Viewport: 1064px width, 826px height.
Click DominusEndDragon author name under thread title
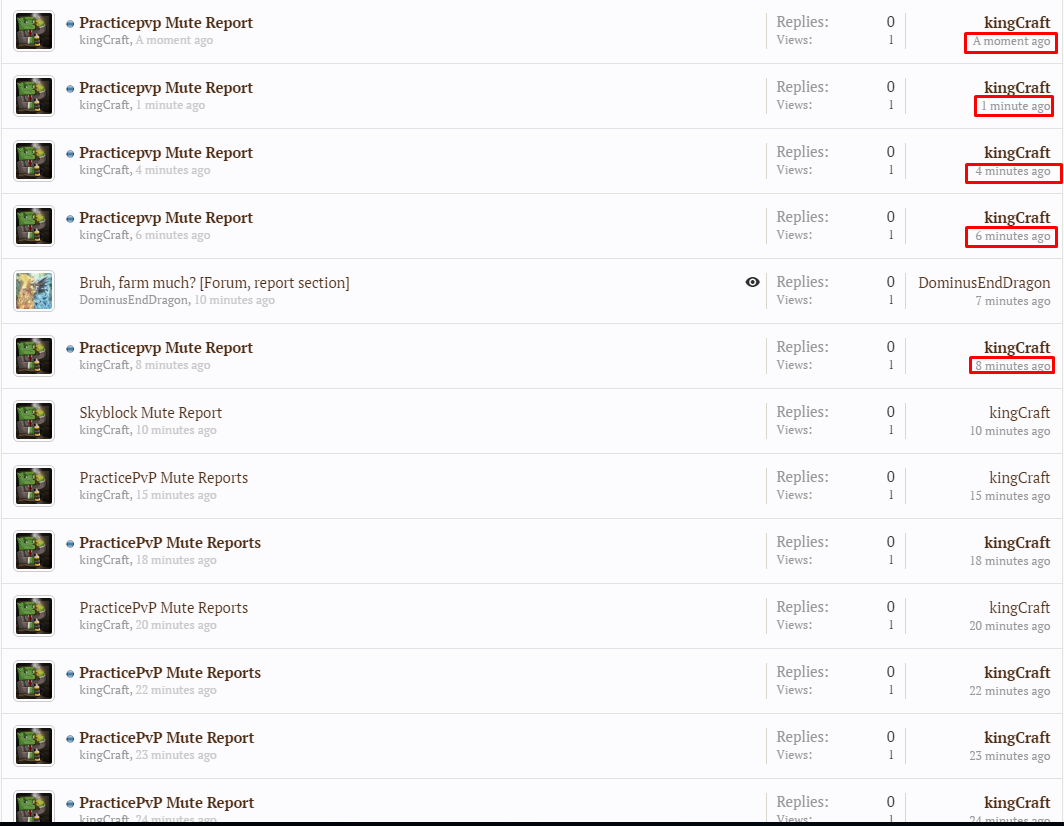point(133,300)
